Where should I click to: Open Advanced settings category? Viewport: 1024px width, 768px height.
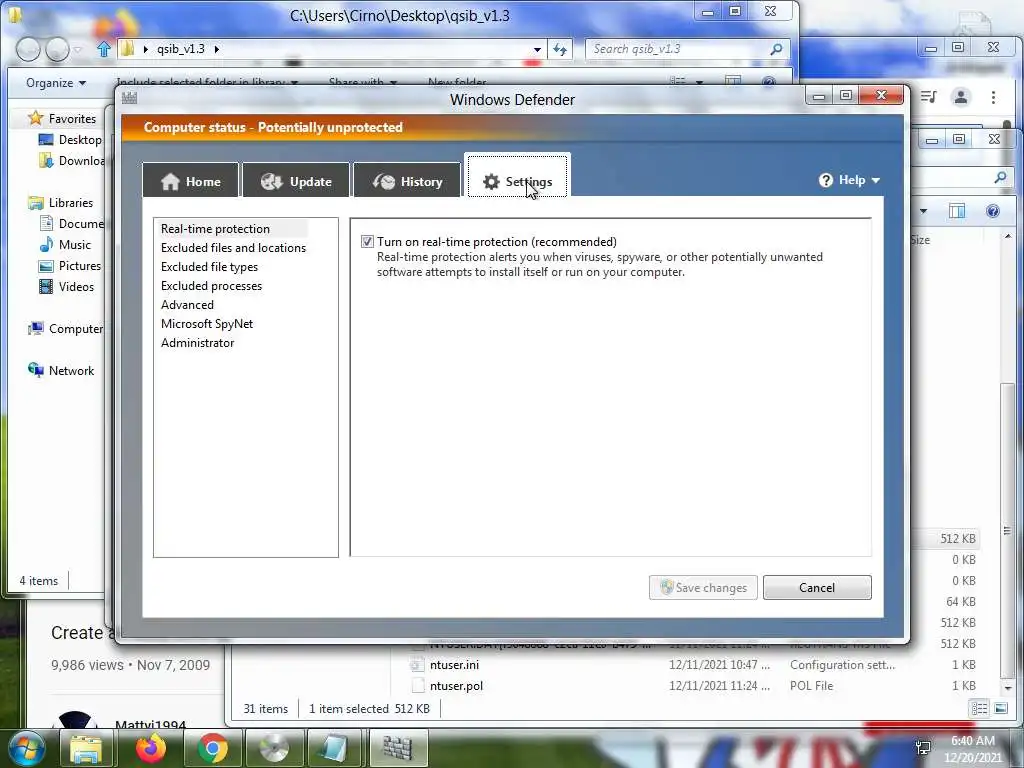[187, 304]
